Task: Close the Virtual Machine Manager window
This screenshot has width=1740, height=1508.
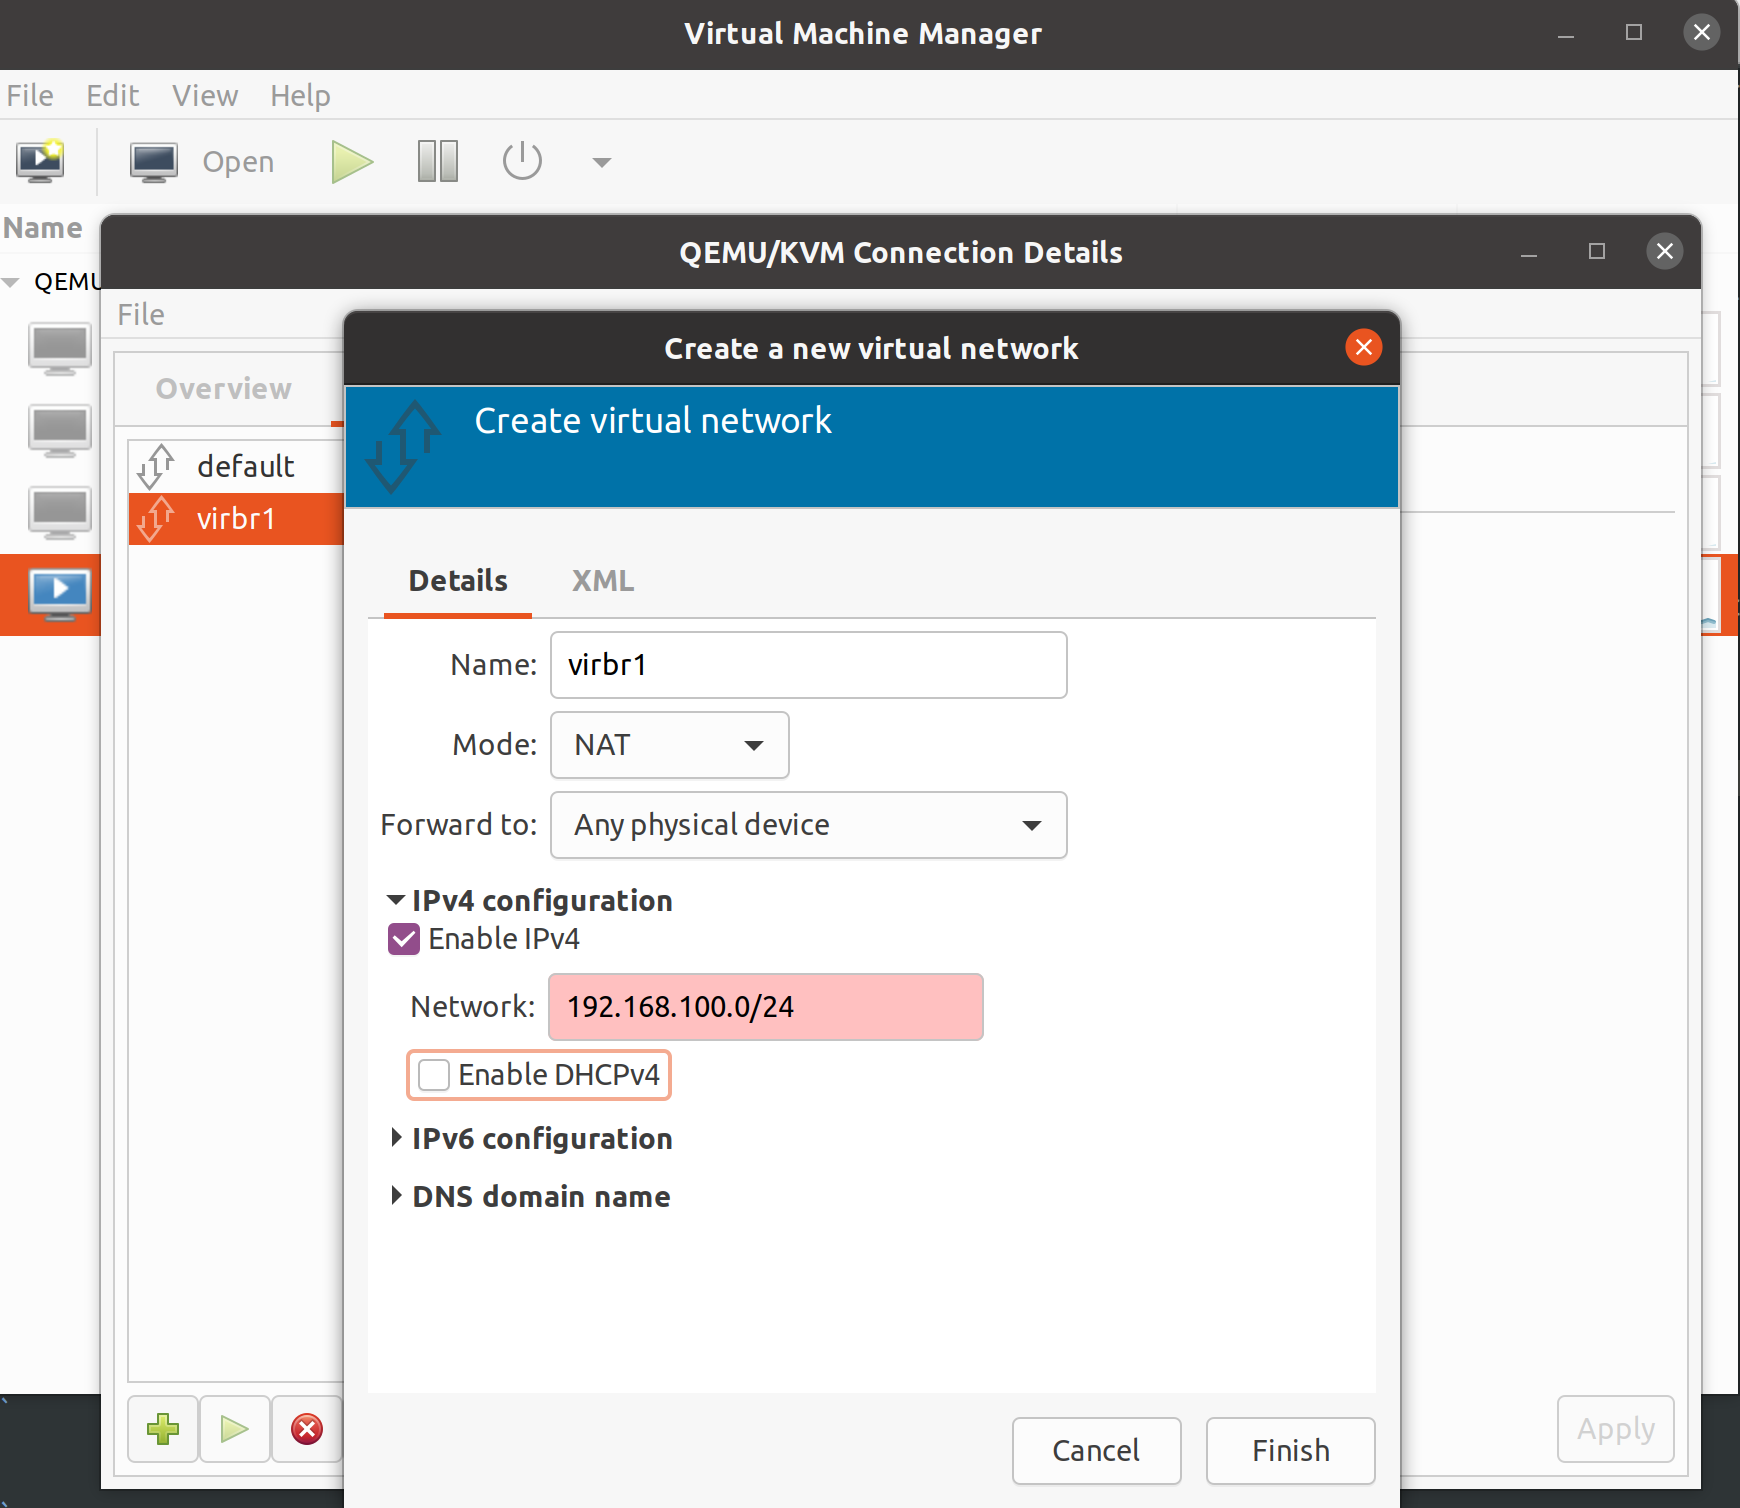Action: click(1701, 32)
